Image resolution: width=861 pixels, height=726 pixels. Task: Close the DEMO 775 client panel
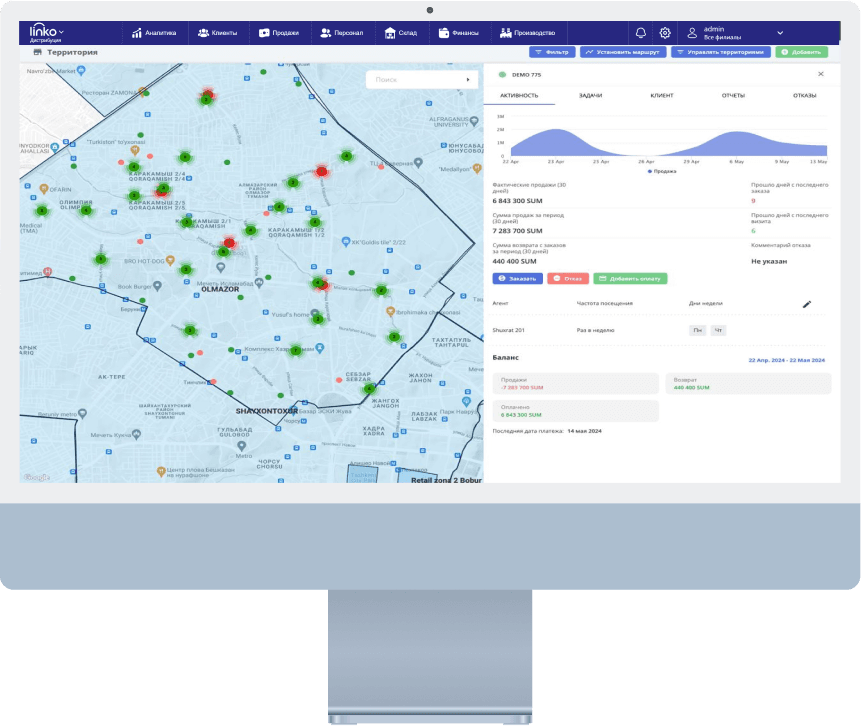821,74
